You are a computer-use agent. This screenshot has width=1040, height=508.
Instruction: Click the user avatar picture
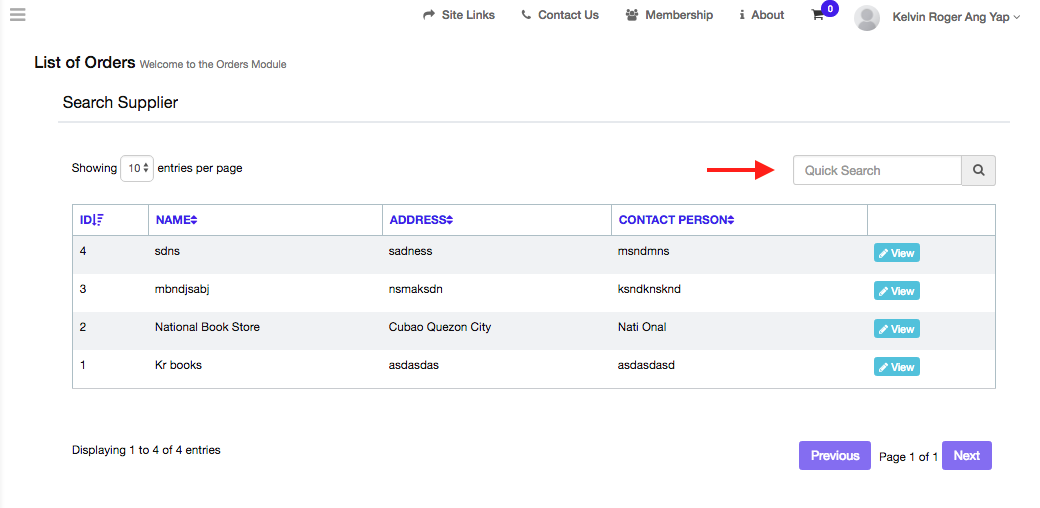868,18
